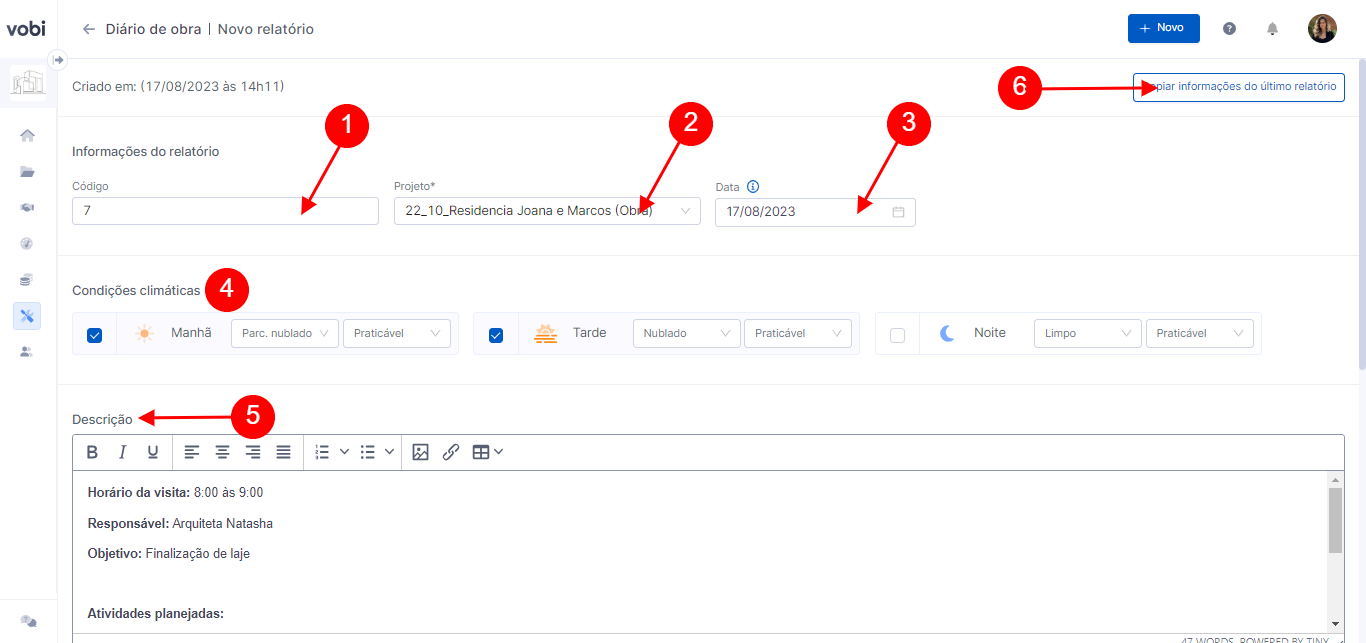Click the 'Responsável: Arquiteta Natasha' line

(180, 523)
